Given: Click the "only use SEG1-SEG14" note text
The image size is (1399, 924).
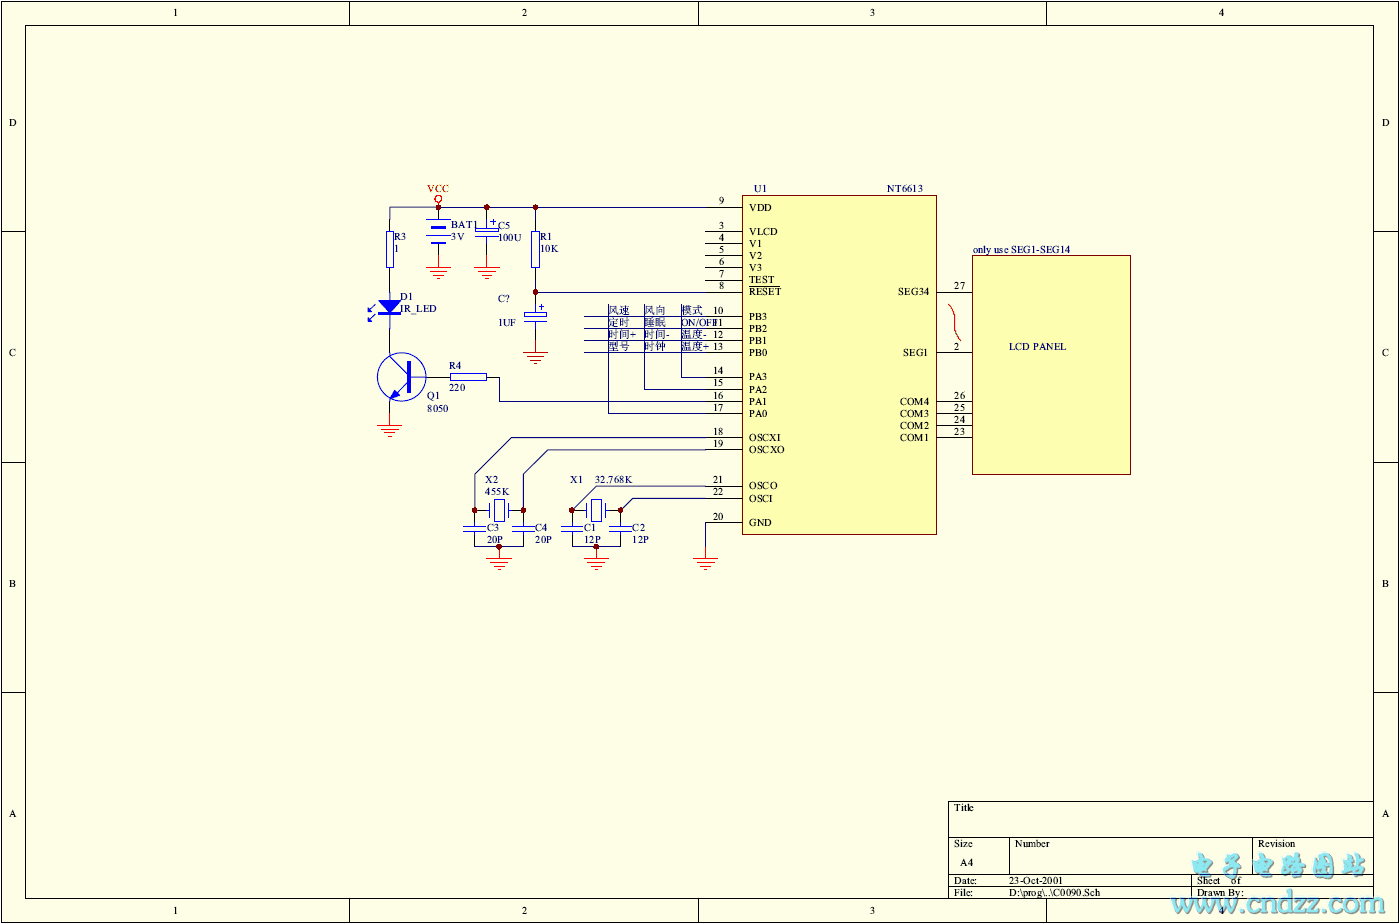Looking at the screenshot, I should click(x=1021, y=249).
